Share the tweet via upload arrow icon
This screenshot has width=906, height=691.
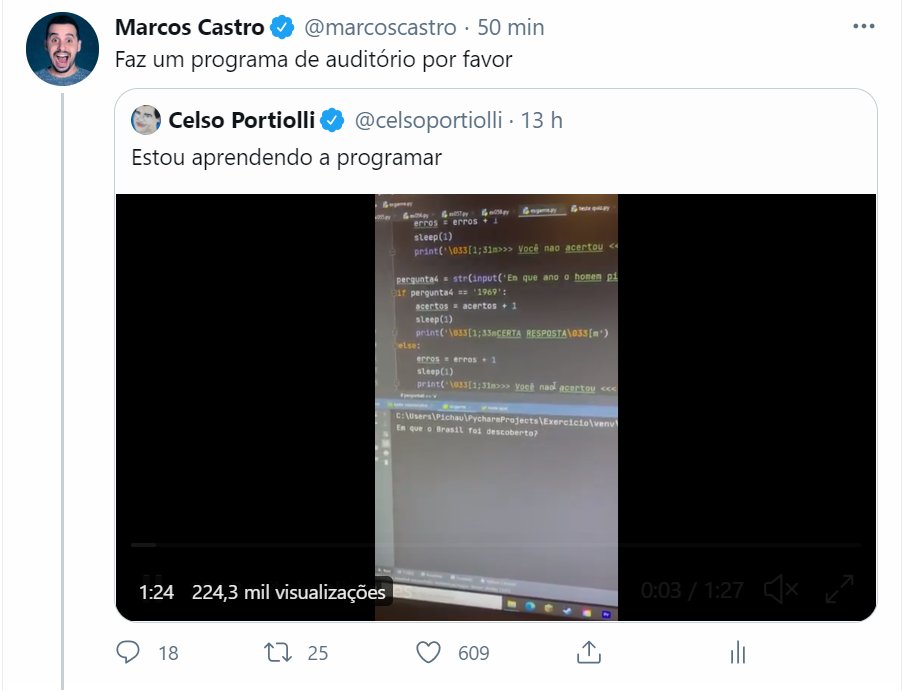tap(588, 652)
